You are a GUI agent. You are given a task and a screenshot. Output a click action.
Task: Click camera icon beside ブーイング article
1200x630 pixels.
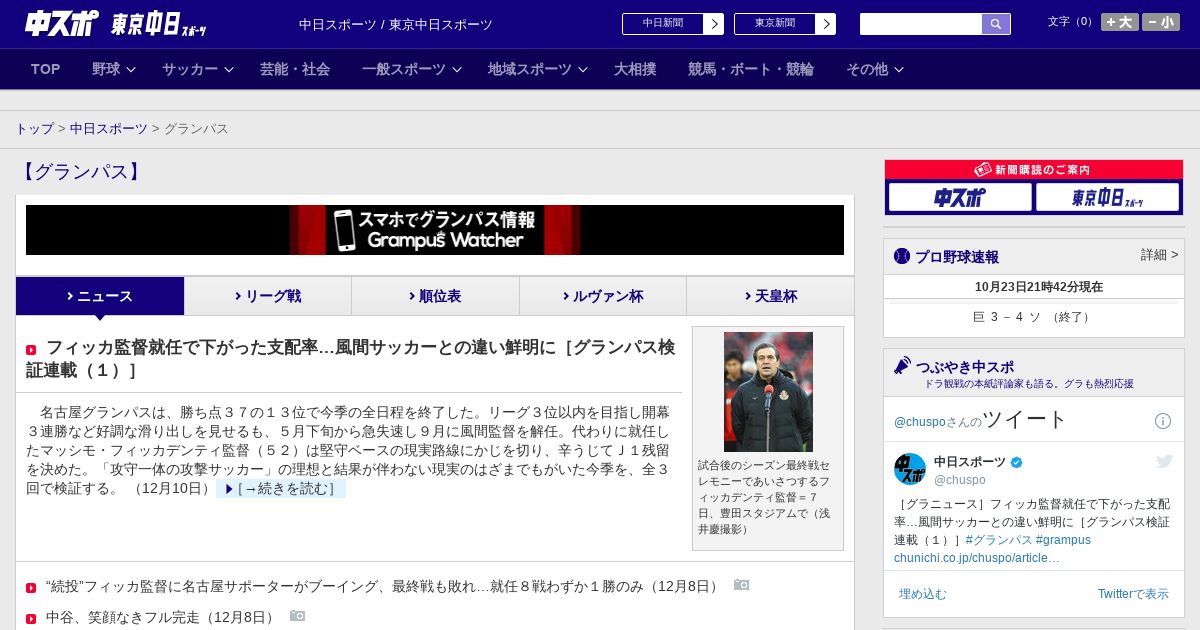(741, 585)
